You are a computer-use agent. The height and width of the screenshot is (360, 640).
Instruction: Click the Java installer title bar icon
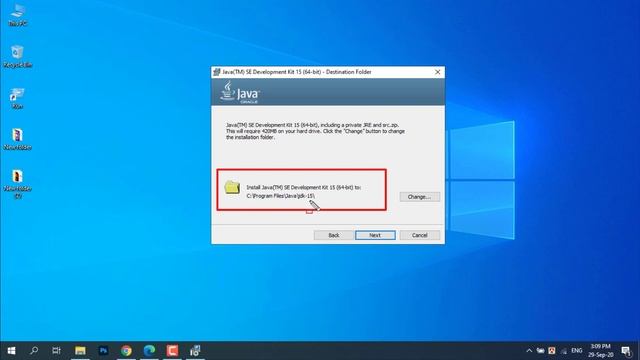coord(217,72)
